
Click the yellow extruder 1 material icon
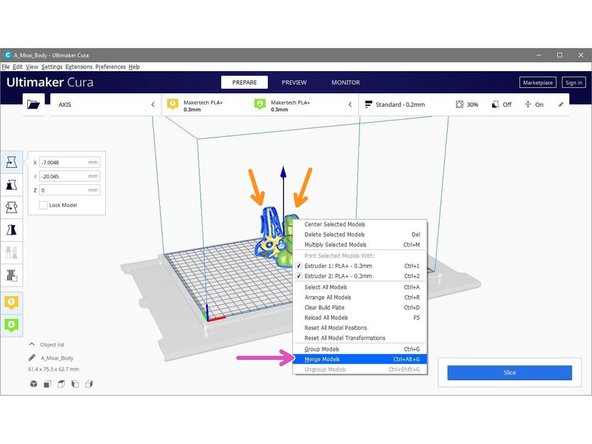(x=173, y=104)
